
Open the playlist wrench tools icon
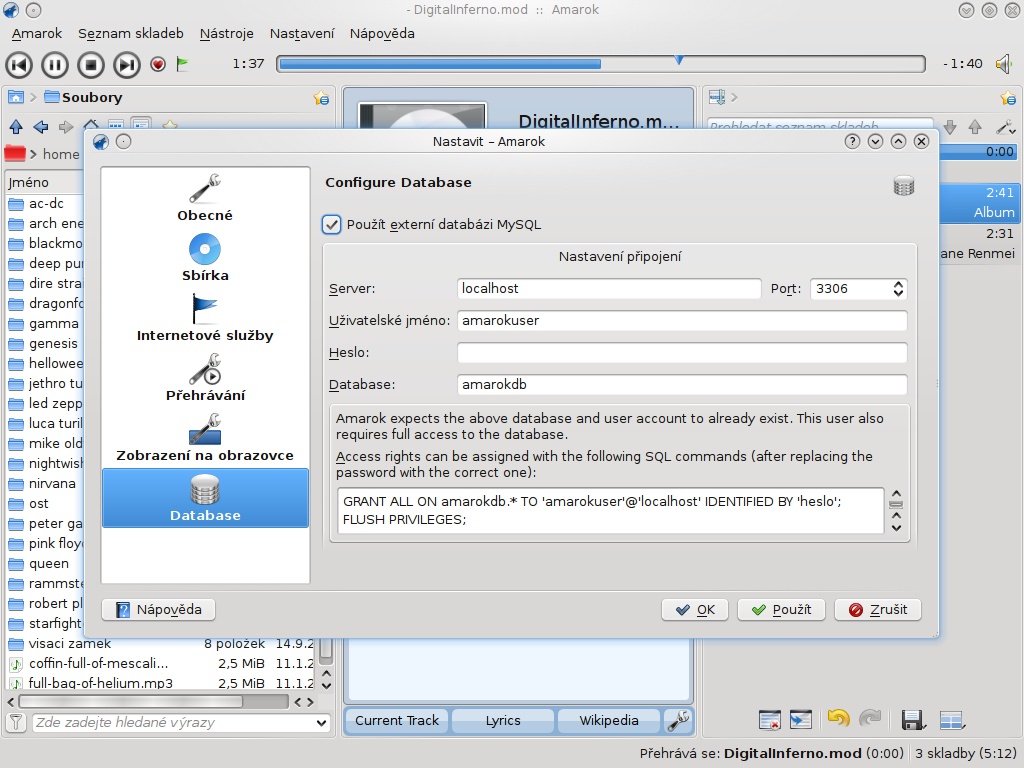(1005, 127)
